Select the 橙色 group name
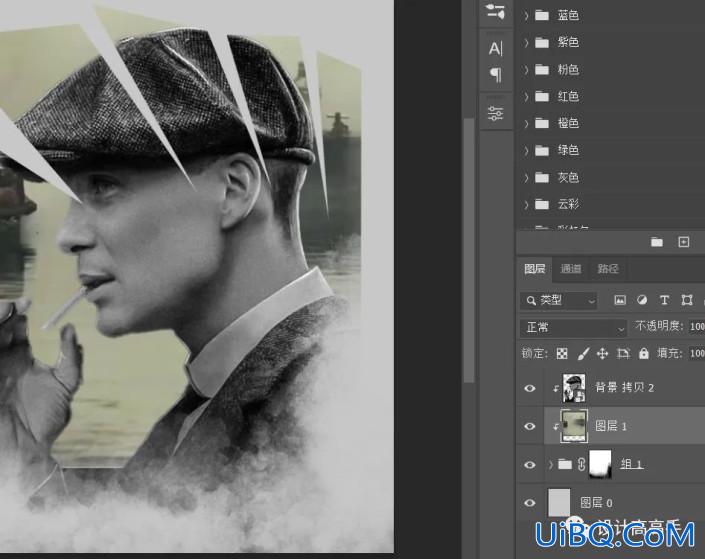The height and width of the screenshot is (559, 705). point(568,123)
